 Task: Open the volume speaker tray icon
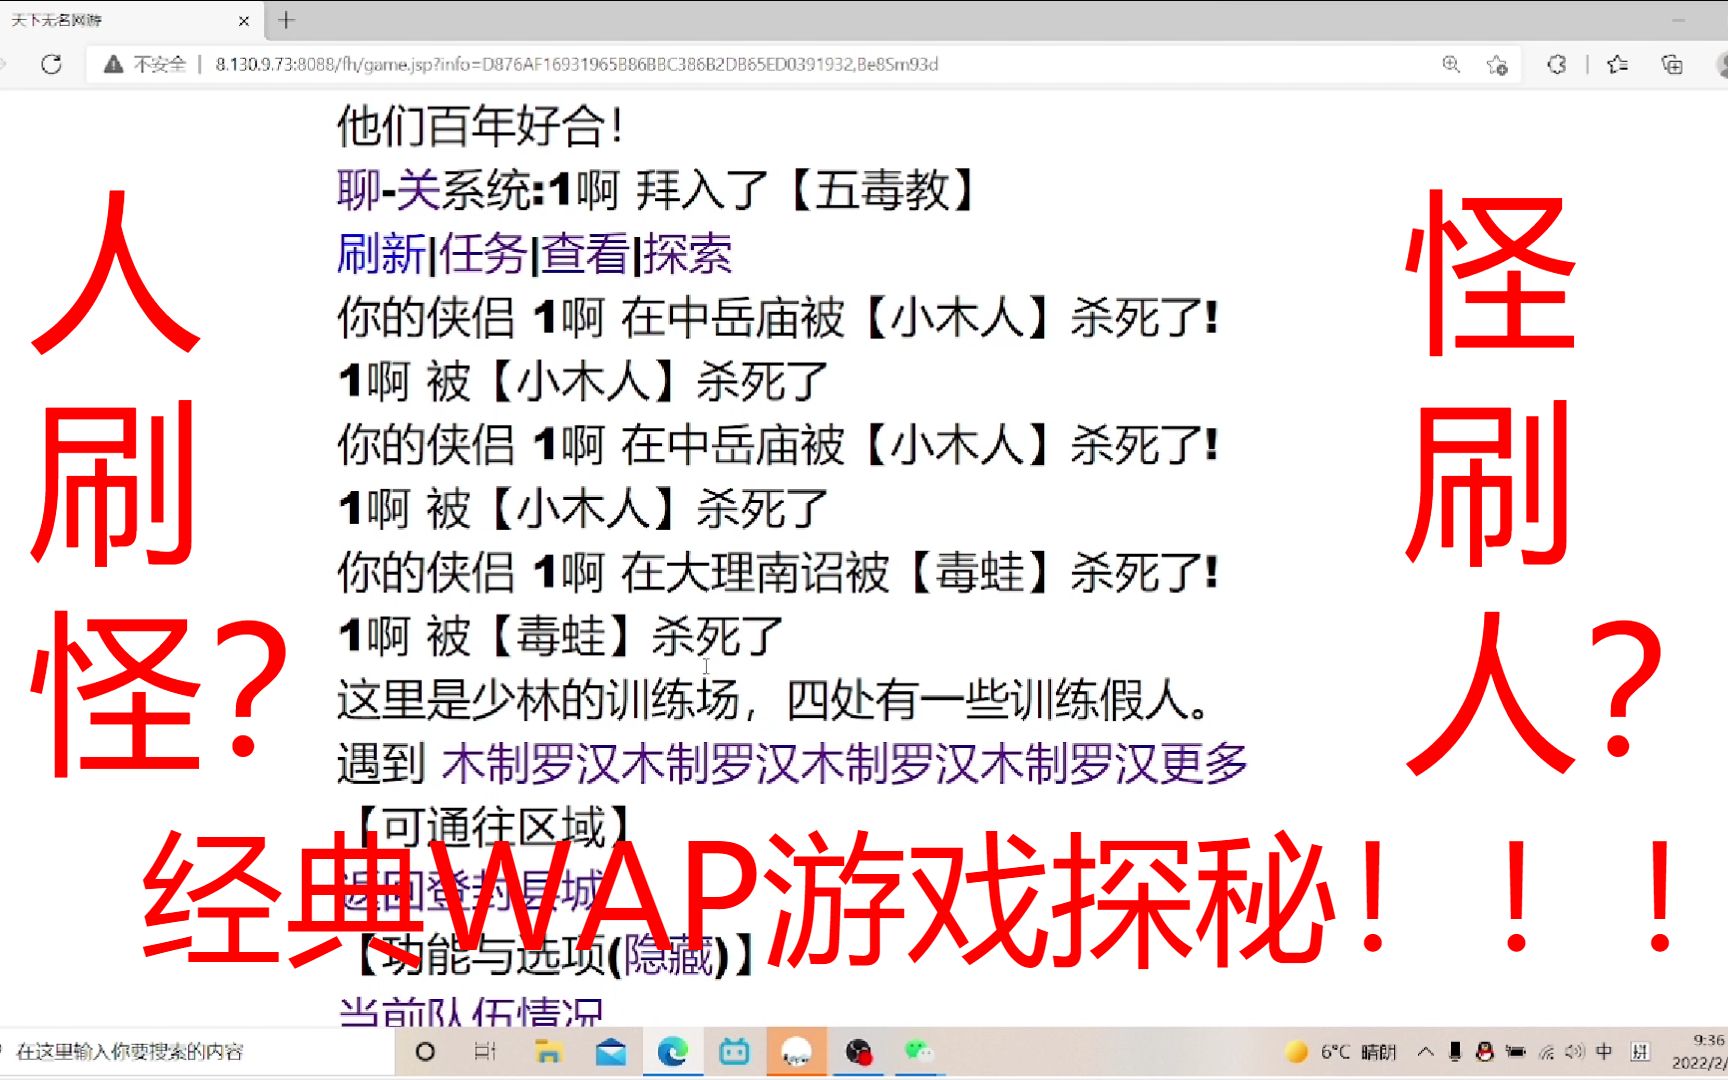coord(1575,1052)
